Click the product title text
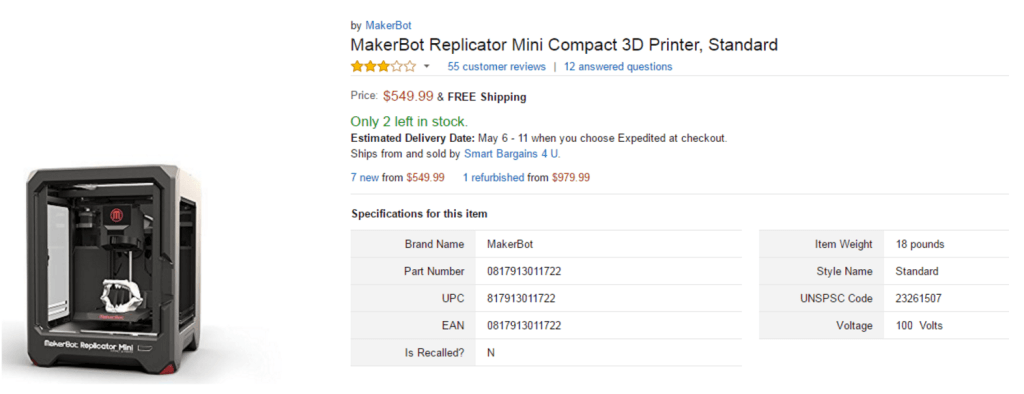 pos(564,45)
